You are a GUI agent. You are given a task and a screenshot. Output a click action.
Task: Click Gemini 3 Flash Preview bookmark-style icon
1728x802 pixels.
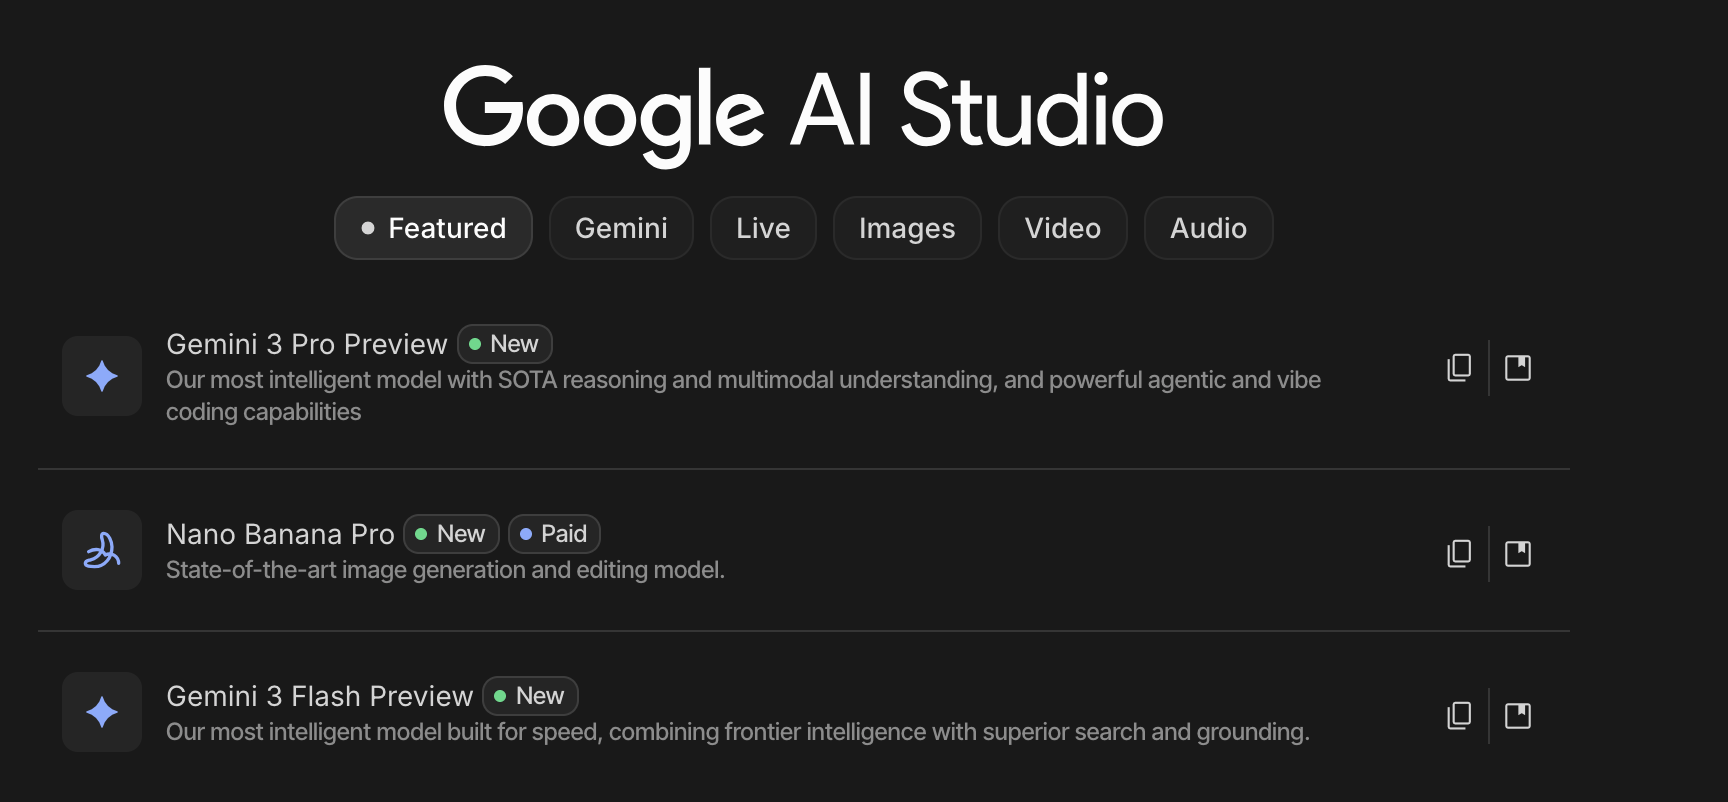click(1518, 716)
